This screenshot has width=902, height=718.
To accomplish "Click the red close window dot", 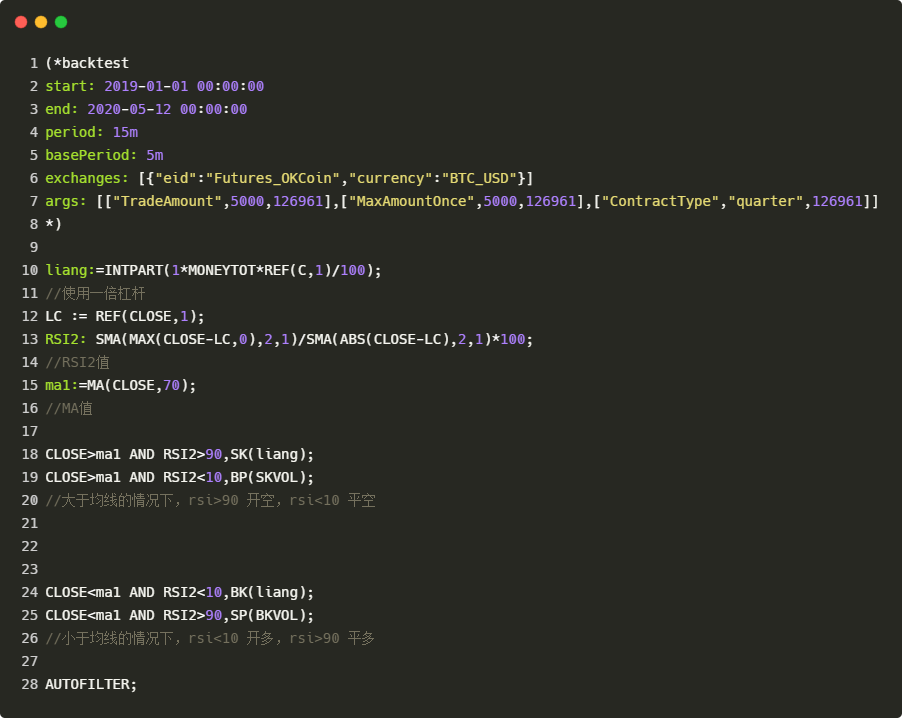I will click(x=21, y=22).
